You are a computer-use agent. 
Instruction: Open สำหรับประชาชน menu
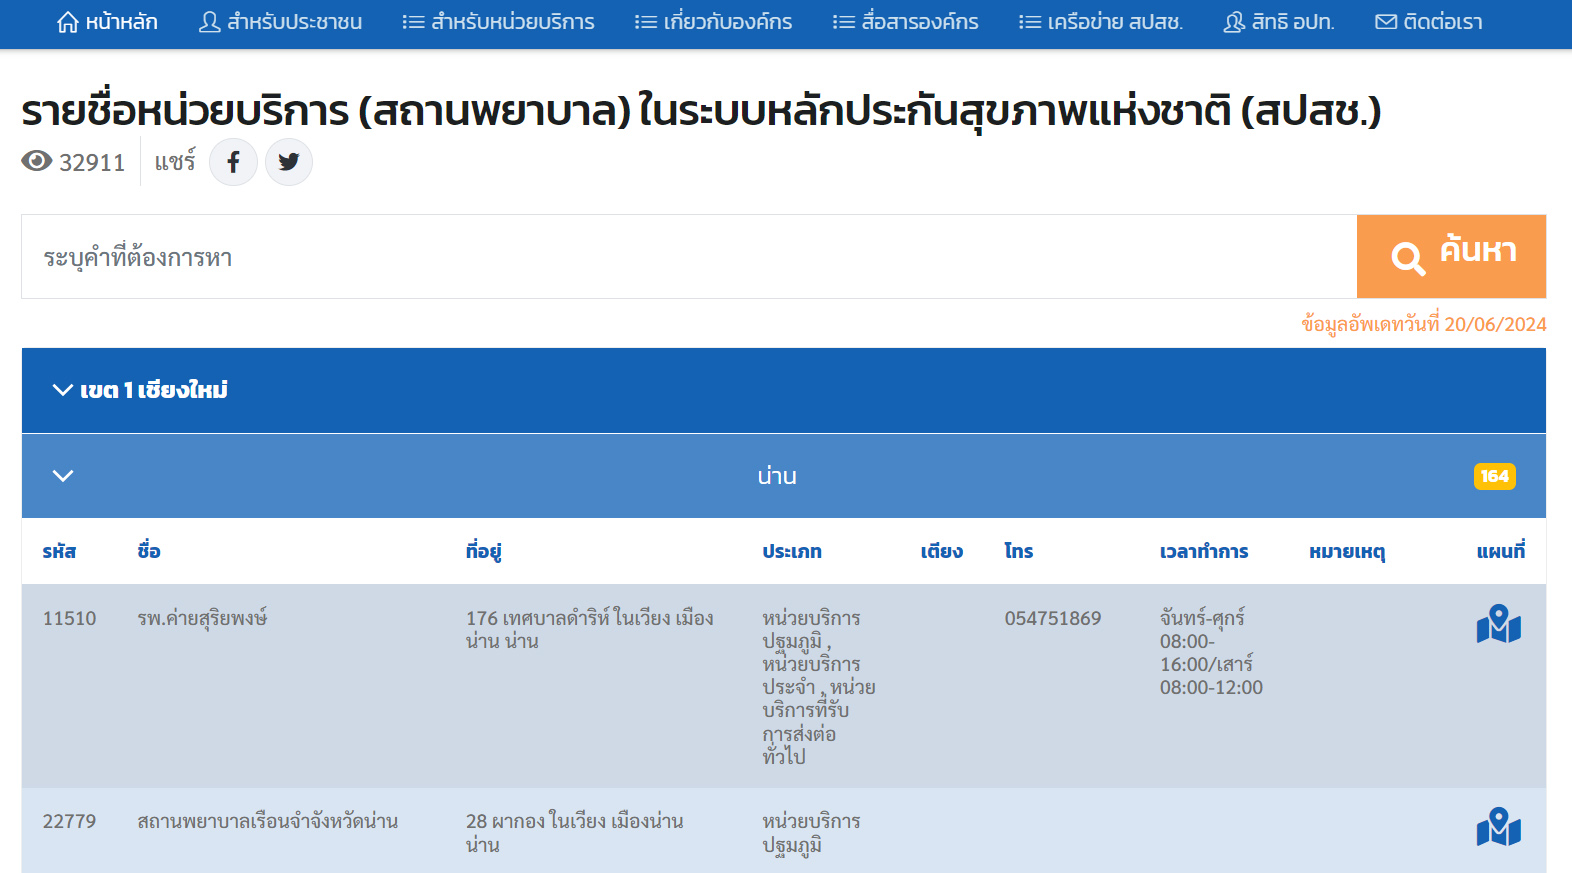(280, 22)
